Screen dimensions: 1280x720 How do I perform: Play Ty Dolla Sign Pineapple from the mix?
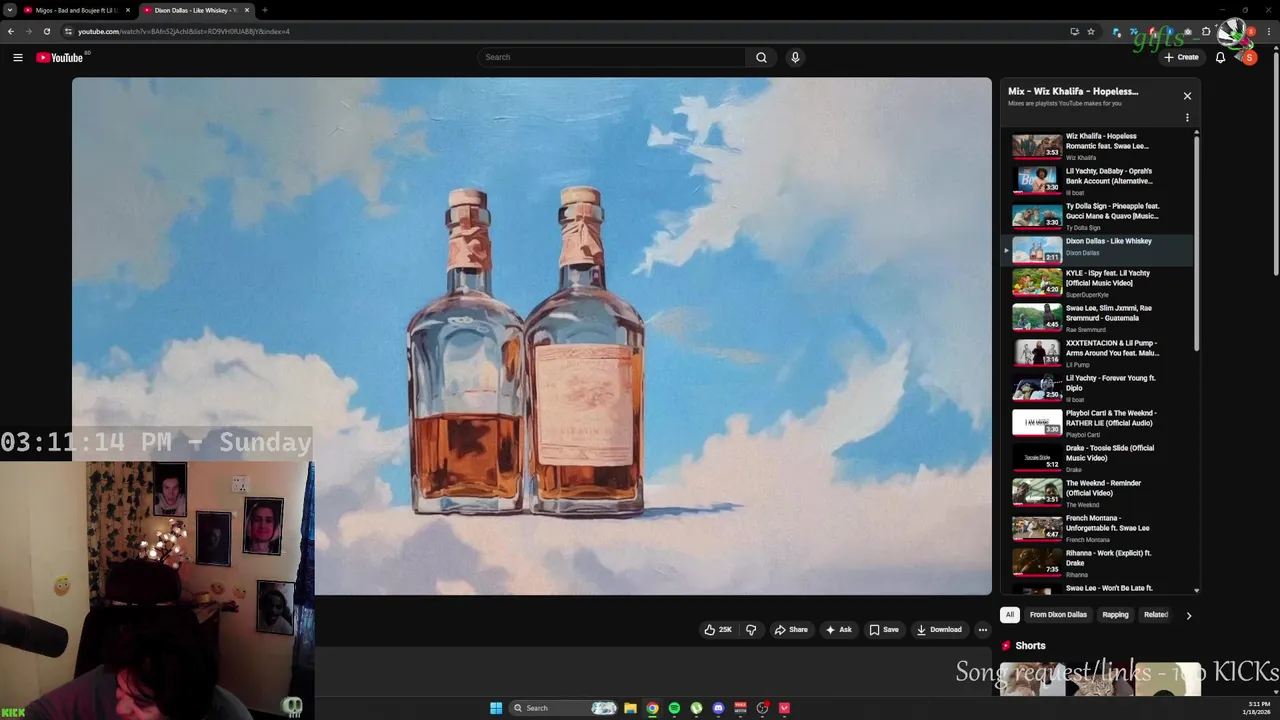(x=1098, y=216)
